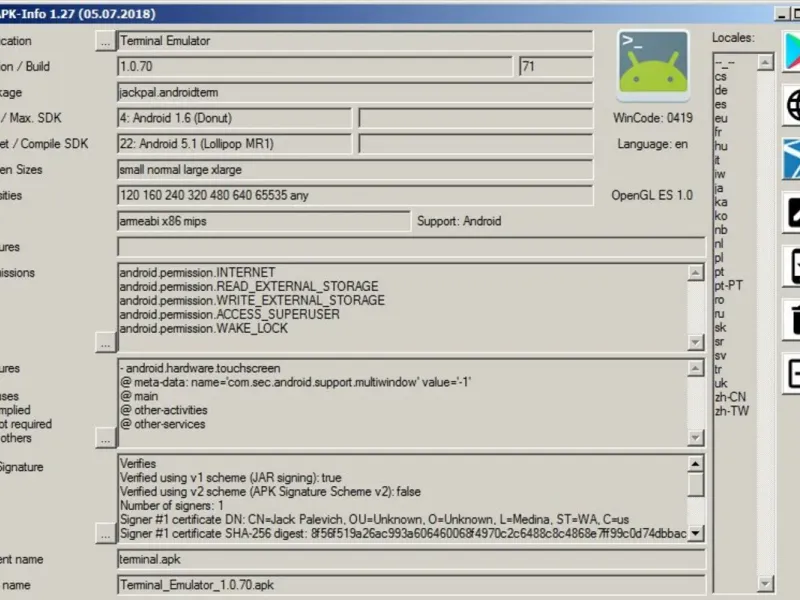The width and height of the screenshot is (800, 600).
Task: Click the package field jackpal.androidterm
Action: [x=355, y=92]
